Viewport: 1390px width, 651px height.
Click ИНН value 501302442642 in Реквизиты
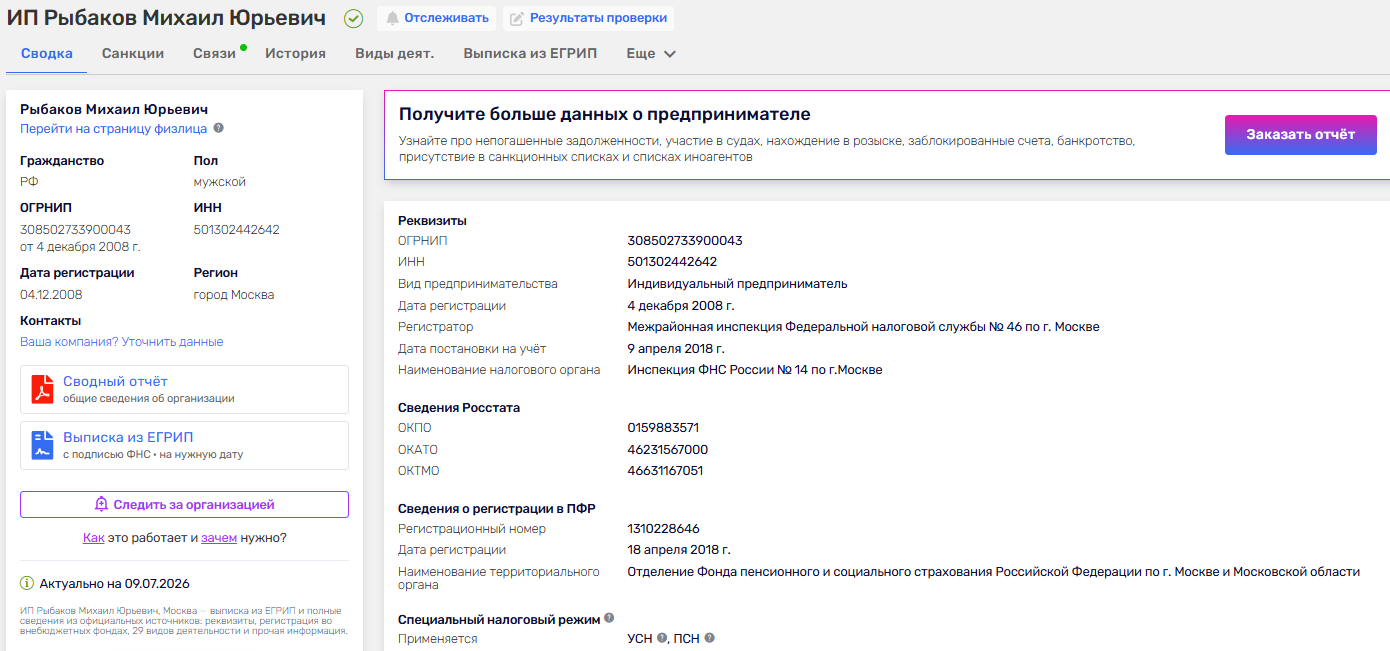[672, 262]
